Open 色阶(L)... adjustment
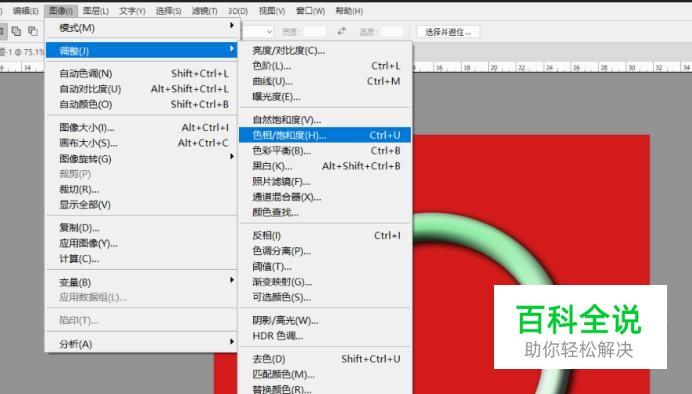The width and height of the screenshot is (692, 394). click(325, 66)
